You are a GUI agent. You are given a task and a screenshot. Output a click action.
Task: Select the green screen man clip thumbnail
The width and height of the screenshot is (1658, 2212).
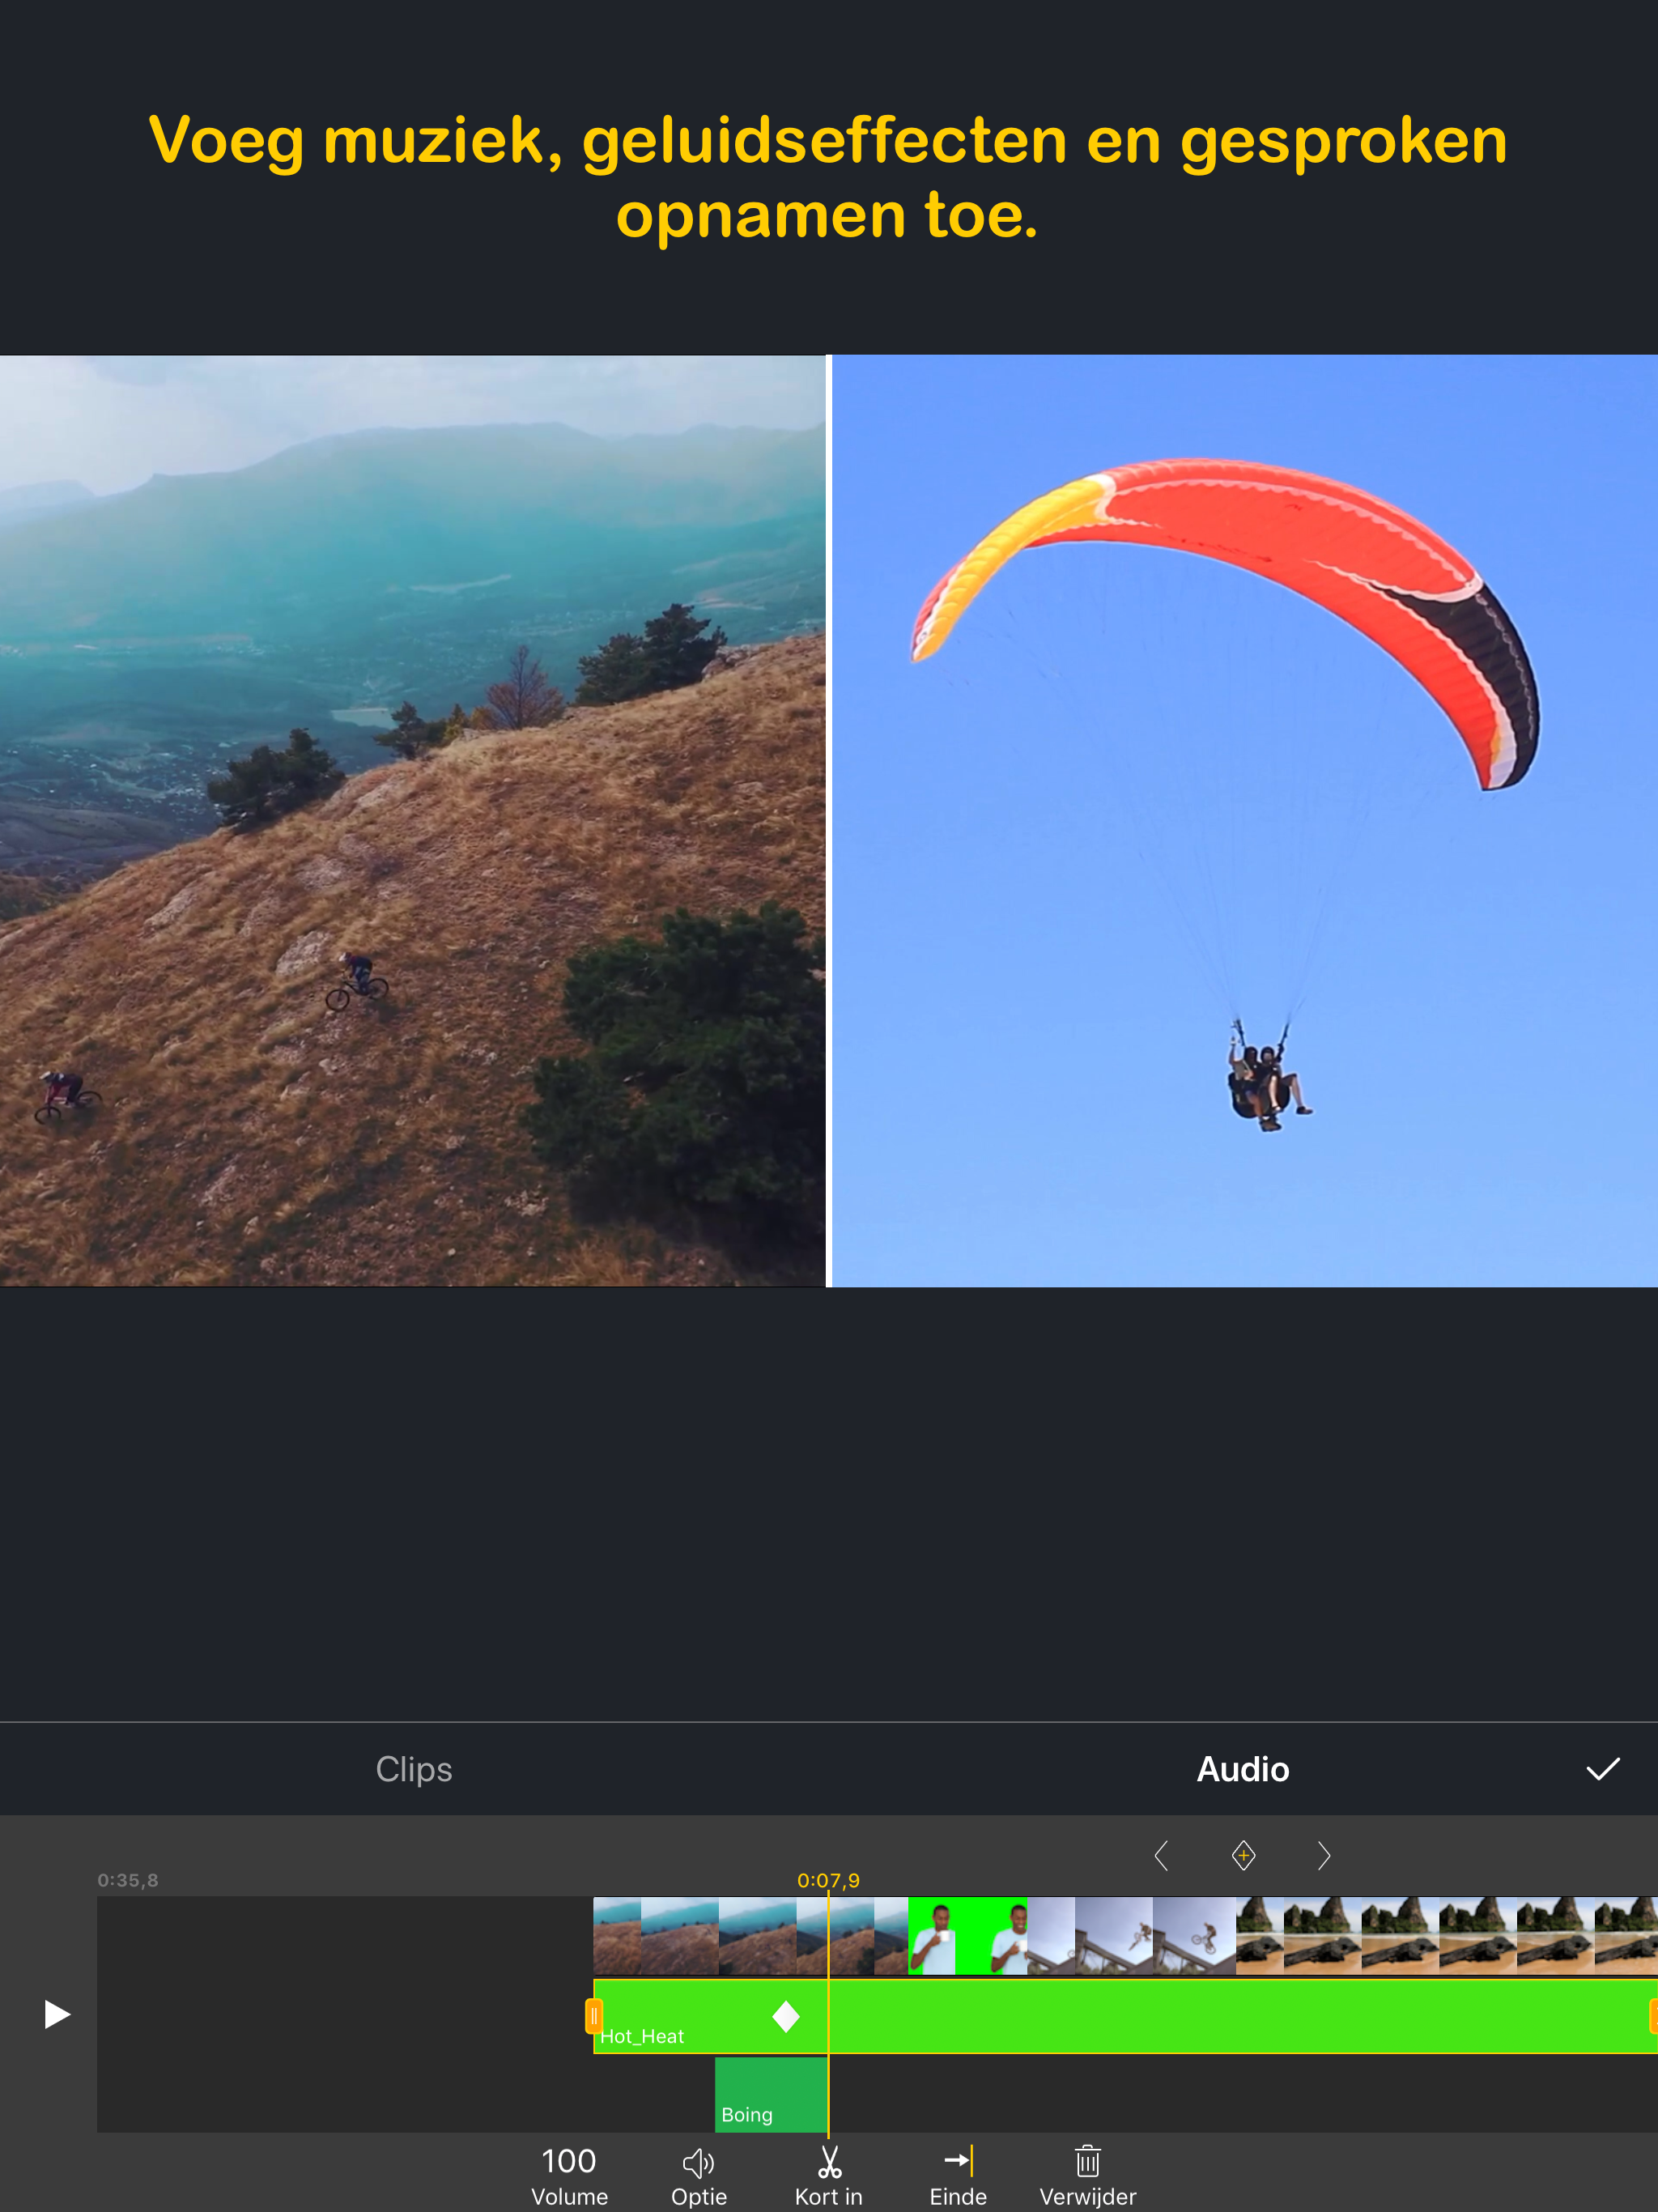click(967, 1936)
